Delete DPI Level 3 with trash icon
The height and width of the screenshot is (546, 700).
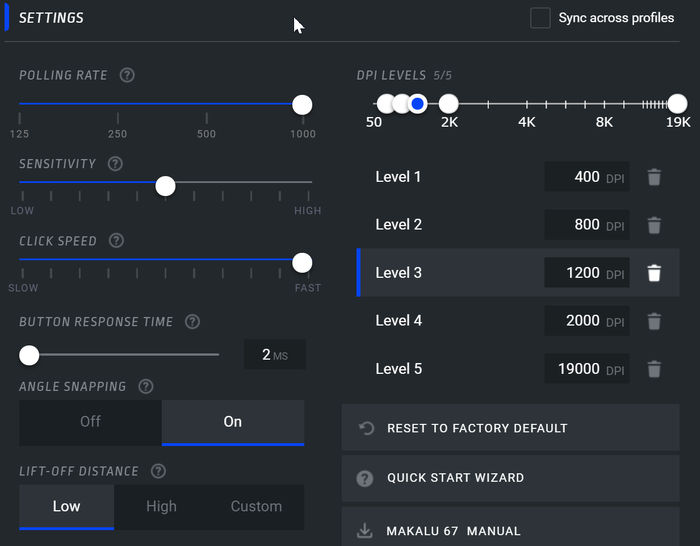tap(654, 273)
